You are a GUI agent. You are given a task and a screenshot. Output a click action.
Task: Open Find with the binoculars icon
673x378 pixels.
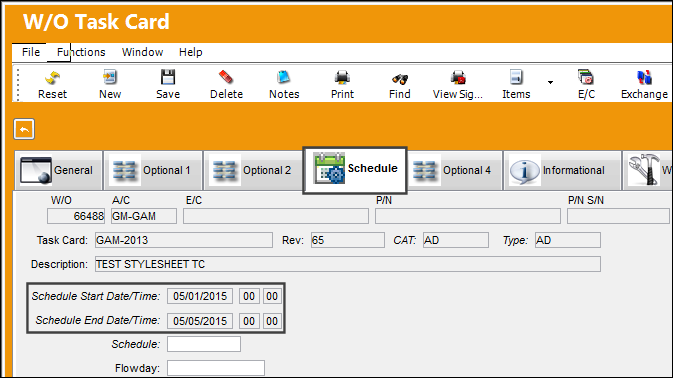pos(400,79)
